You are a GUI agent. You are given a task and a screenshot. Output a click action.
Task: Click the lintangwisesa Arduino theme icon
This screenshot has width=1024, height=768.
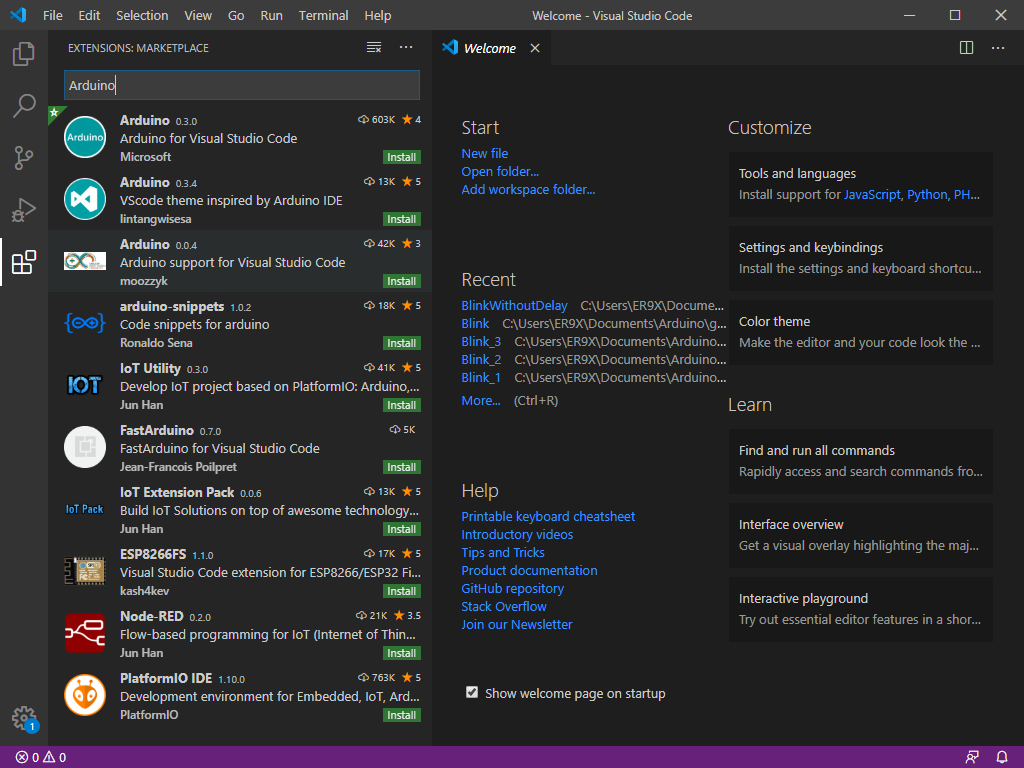[x=85, y=199]
